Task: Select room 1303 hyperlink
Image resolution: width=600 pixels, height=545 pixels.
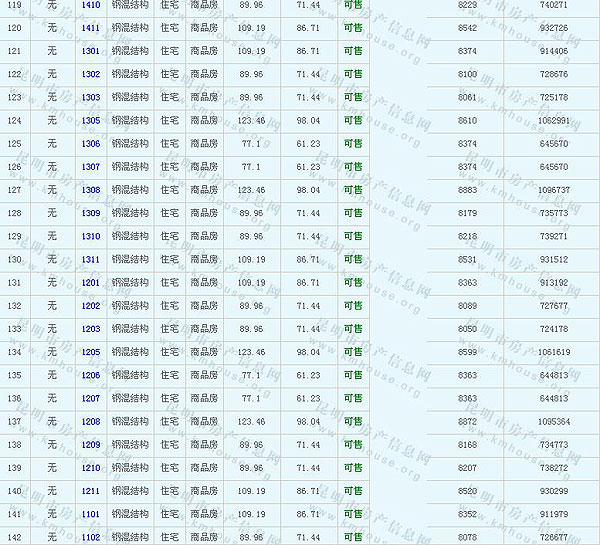Action: pyautogui.click(x=91, y=97)
